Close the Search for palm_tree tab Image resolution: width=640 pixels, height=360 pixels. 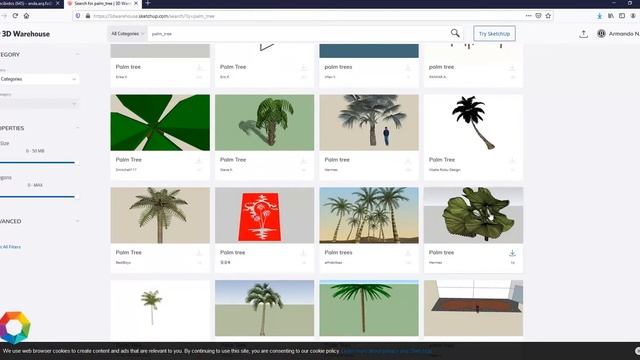[136, 3]
